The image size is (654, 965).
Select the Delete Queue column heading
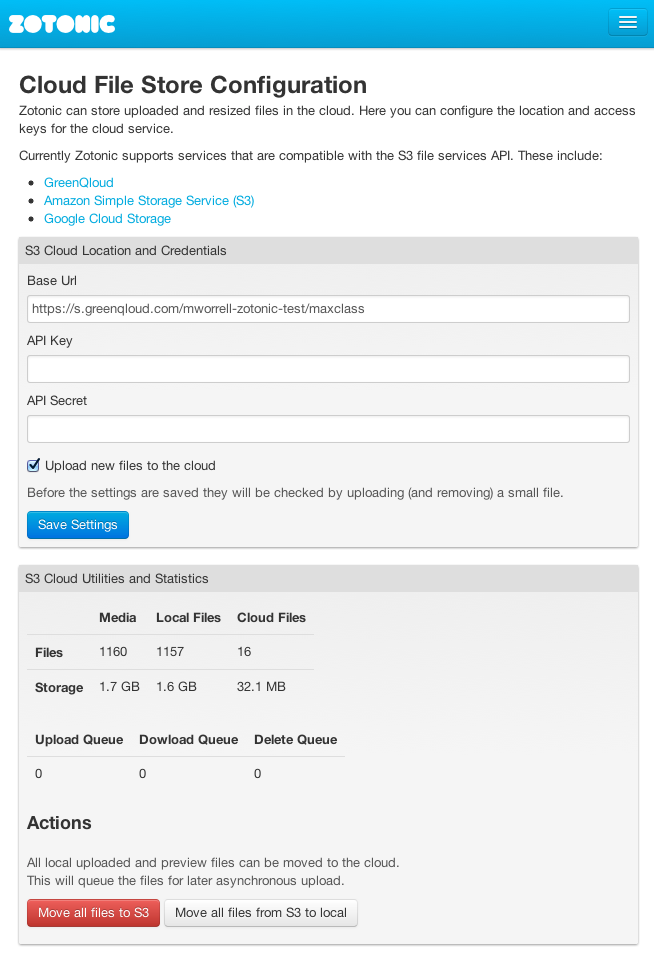pyautogui.click(x=295, y=740)
